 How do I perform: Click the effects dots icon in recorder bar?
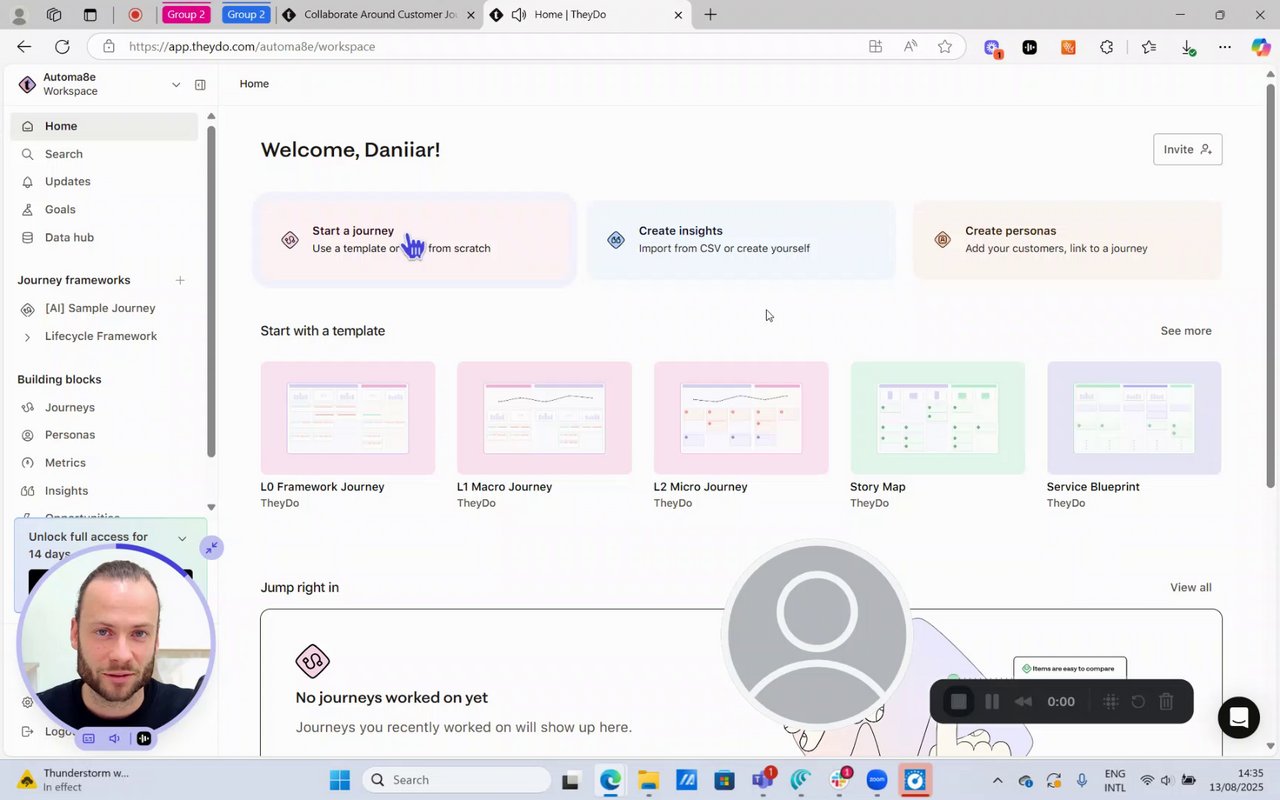coord(1110,702)
